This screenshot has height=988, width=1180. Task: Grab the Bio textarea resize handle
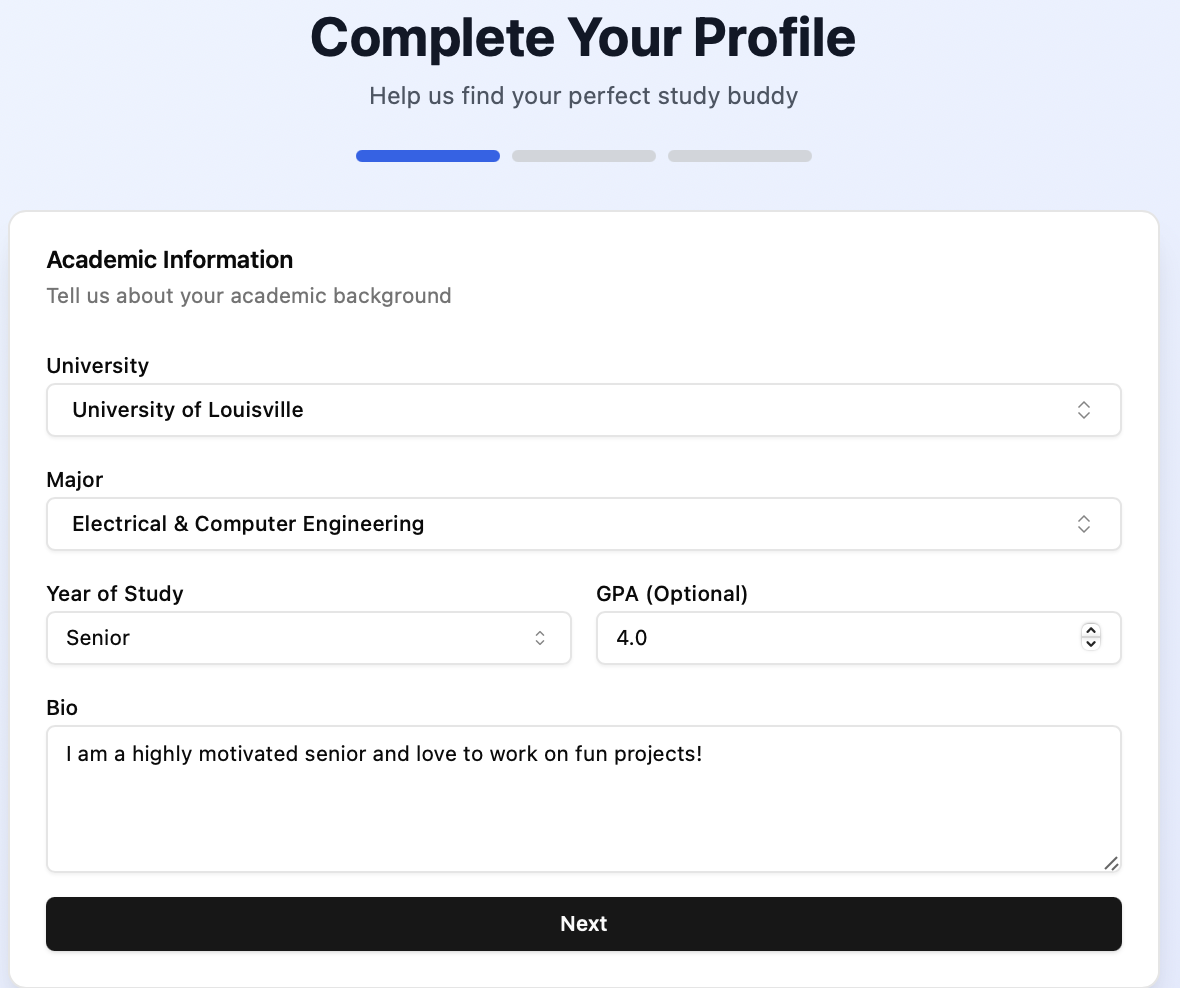click(x=1111, y=863)
